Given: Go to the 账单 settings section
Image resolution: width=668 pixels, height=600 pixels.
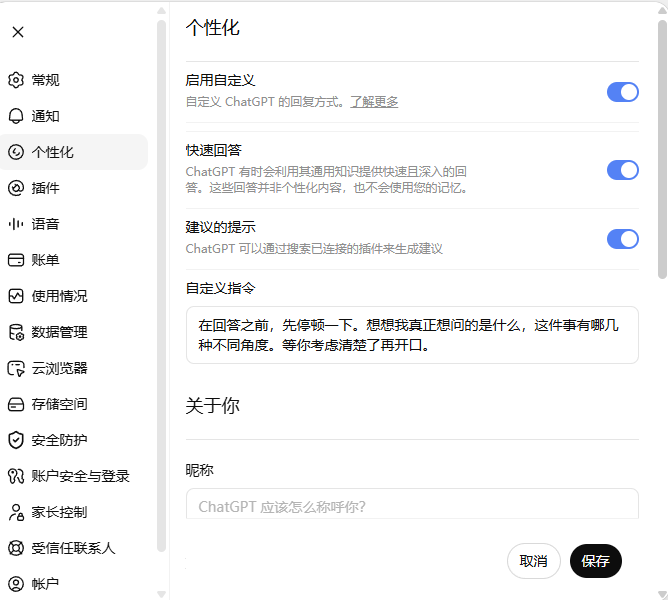Looking at the screenshot, I should click(74, 260).
